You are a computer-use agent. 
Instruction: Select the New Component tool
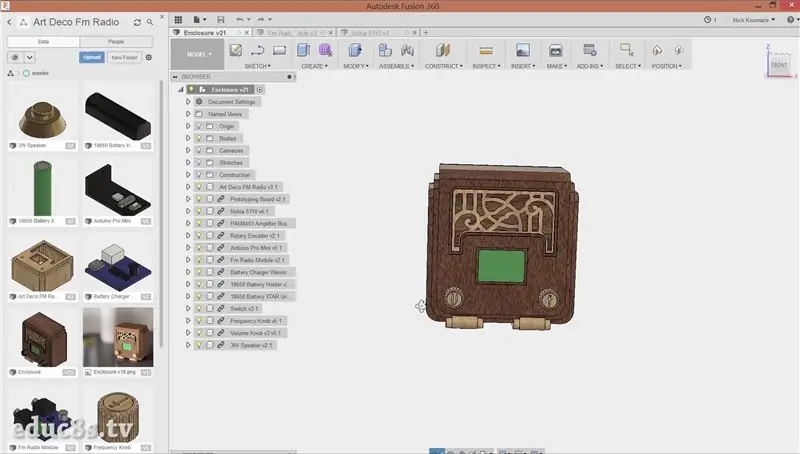click(x=385, y=50)
